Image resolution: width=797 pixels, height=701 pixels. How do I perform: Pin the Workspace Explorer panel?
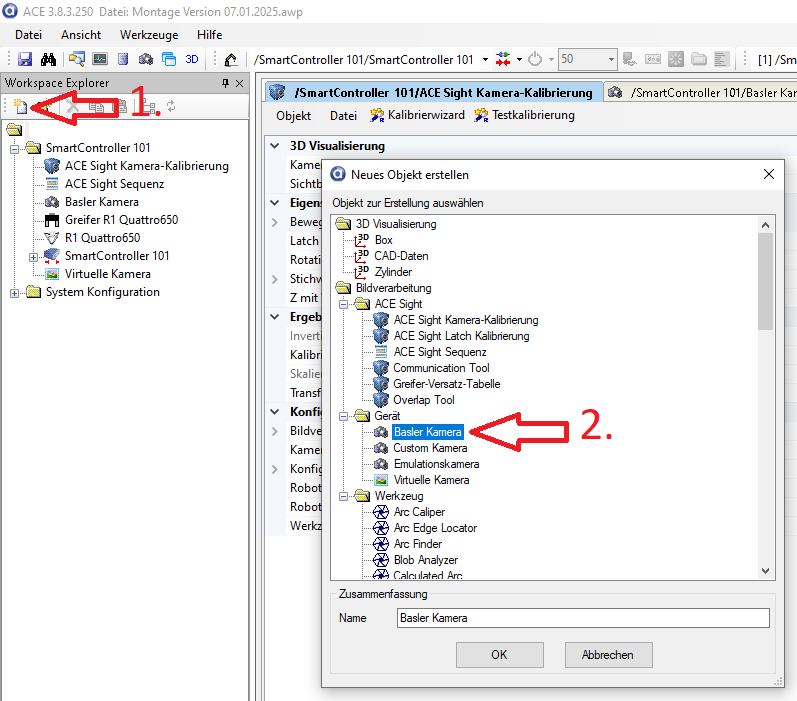click(225, 83)
